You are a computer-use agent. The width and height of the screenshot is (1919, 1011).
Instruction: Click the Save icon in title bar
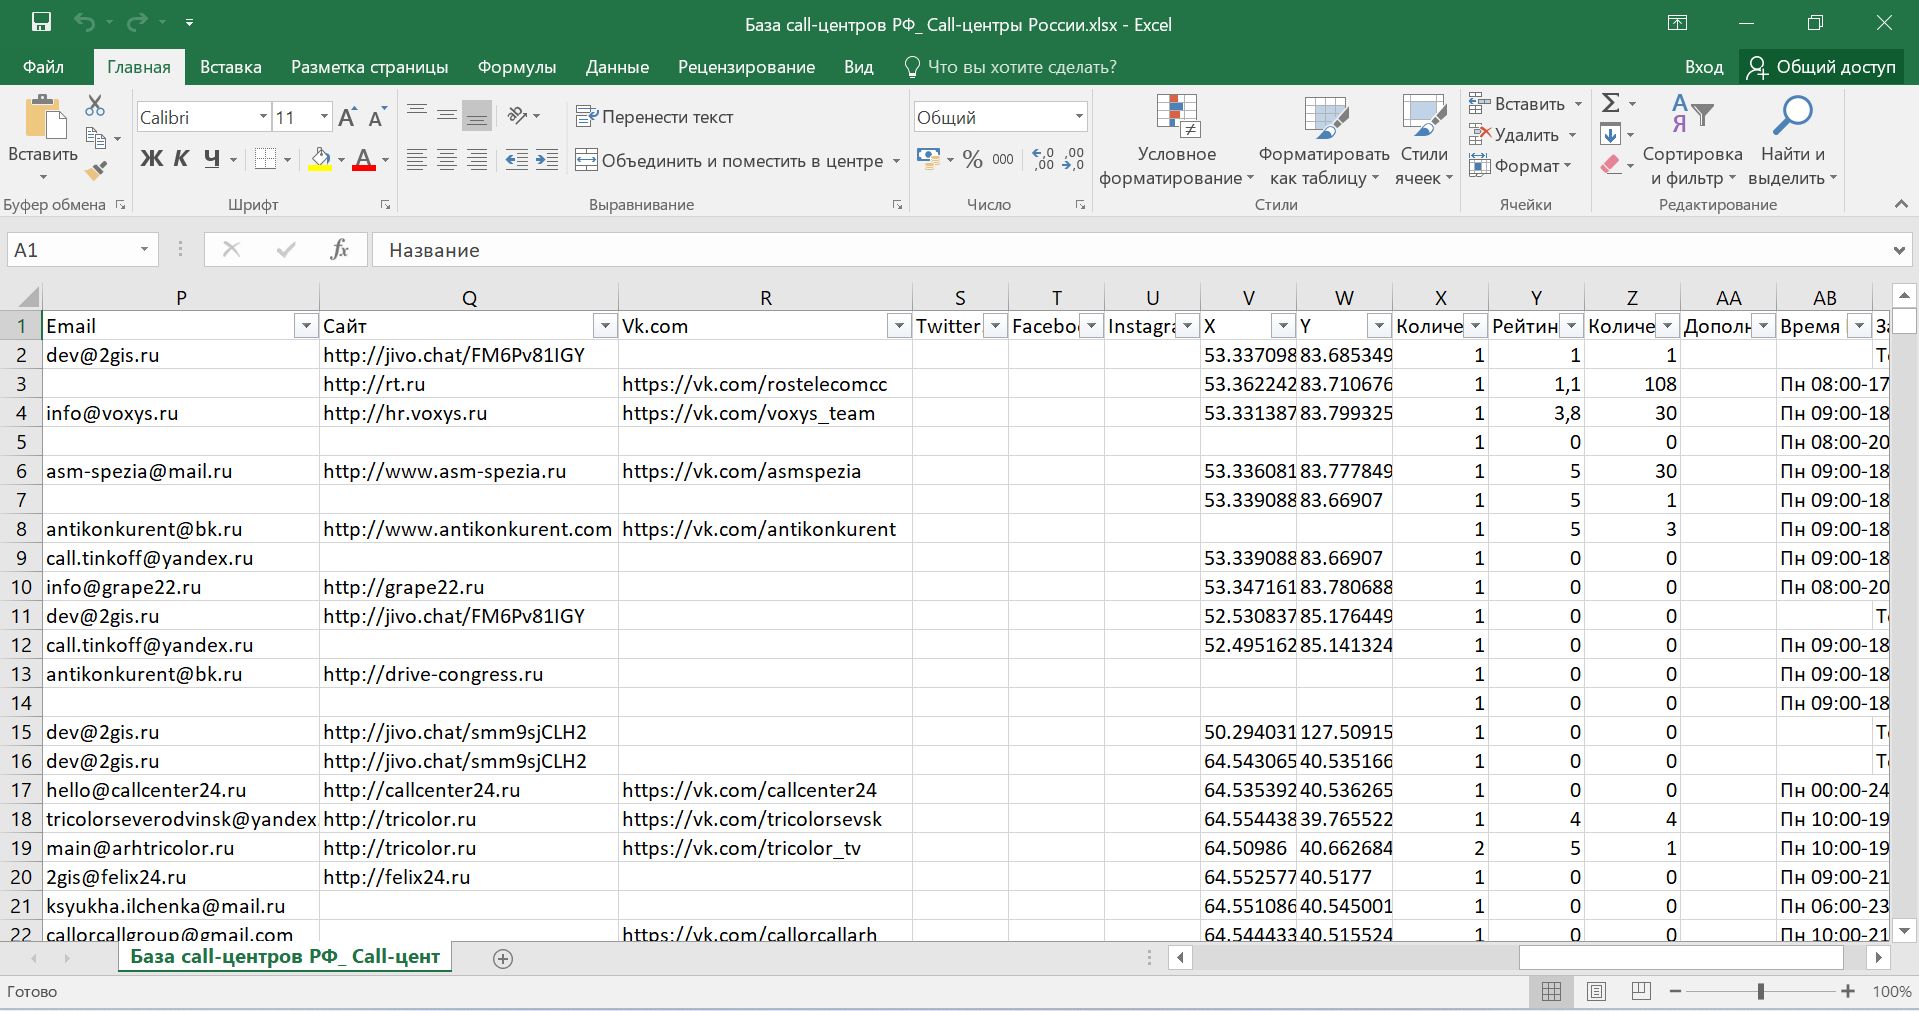pyautogui.click(x=41, y=23)
